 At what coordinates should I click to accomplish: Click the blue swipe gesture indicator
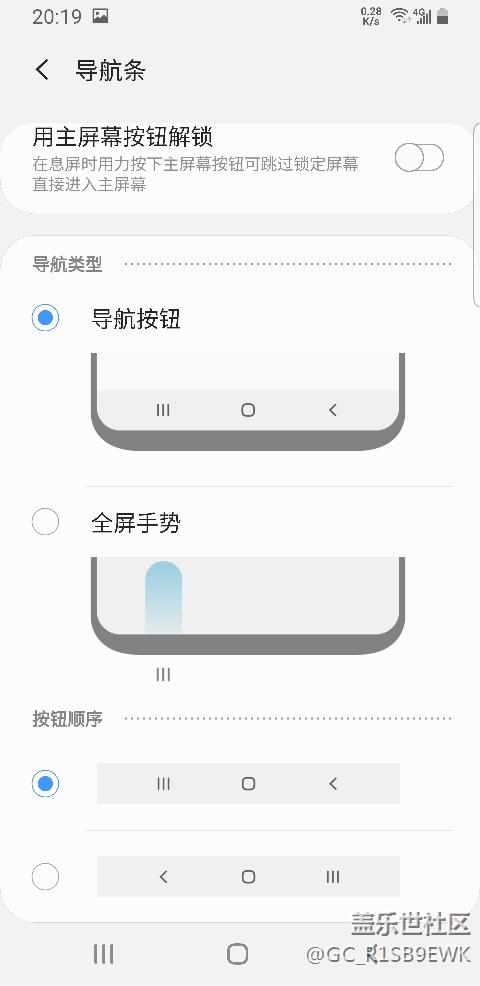coord(164,597)
